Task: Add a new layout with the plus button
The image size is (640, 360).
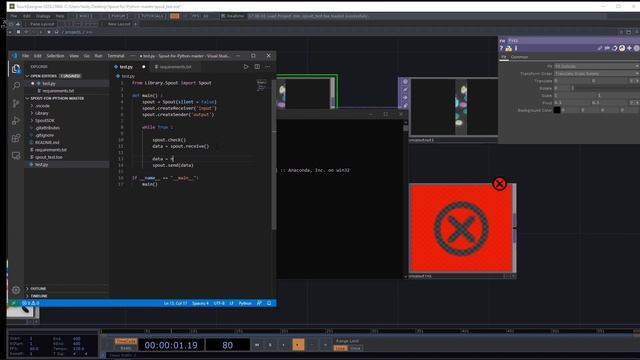Action: pos(136,24)
